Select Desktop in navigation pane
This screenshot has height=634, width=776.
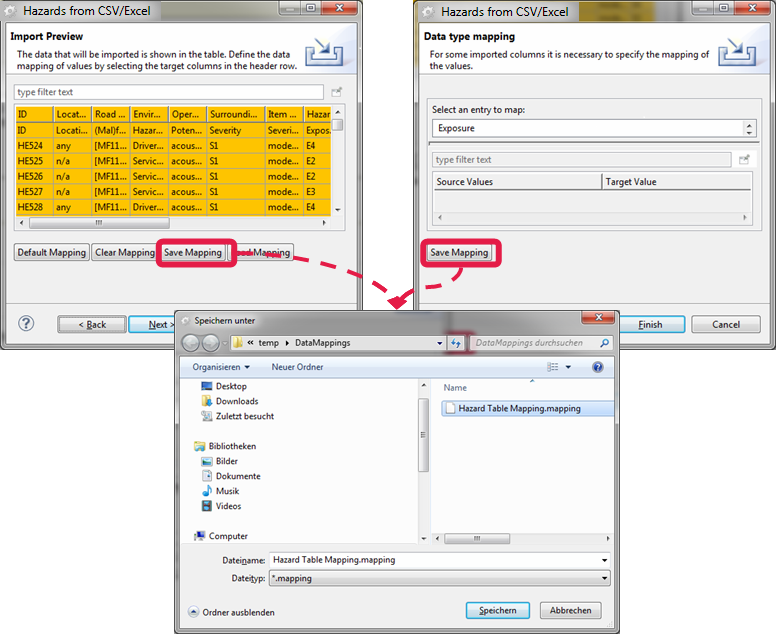coord(231,386)
